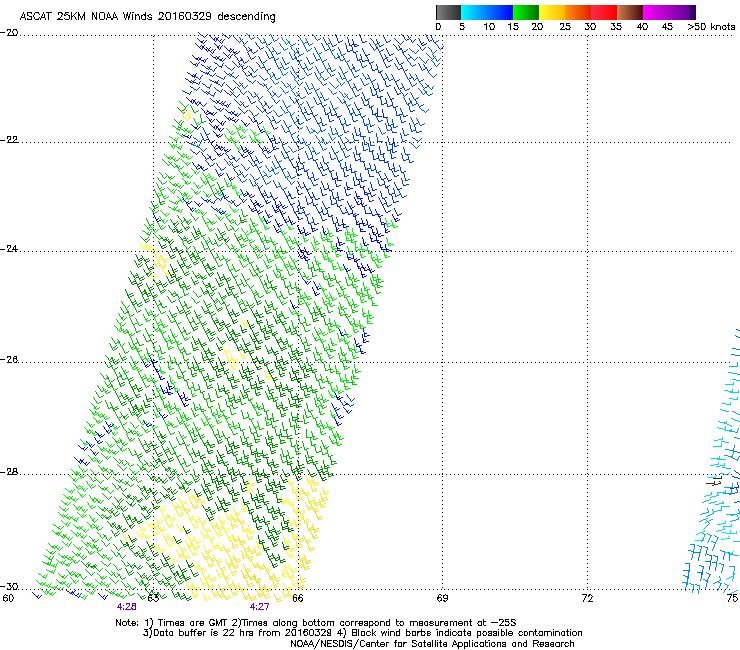Click the '-28' latitude axis label
This screenshot has height=650, width=740.
9,472
